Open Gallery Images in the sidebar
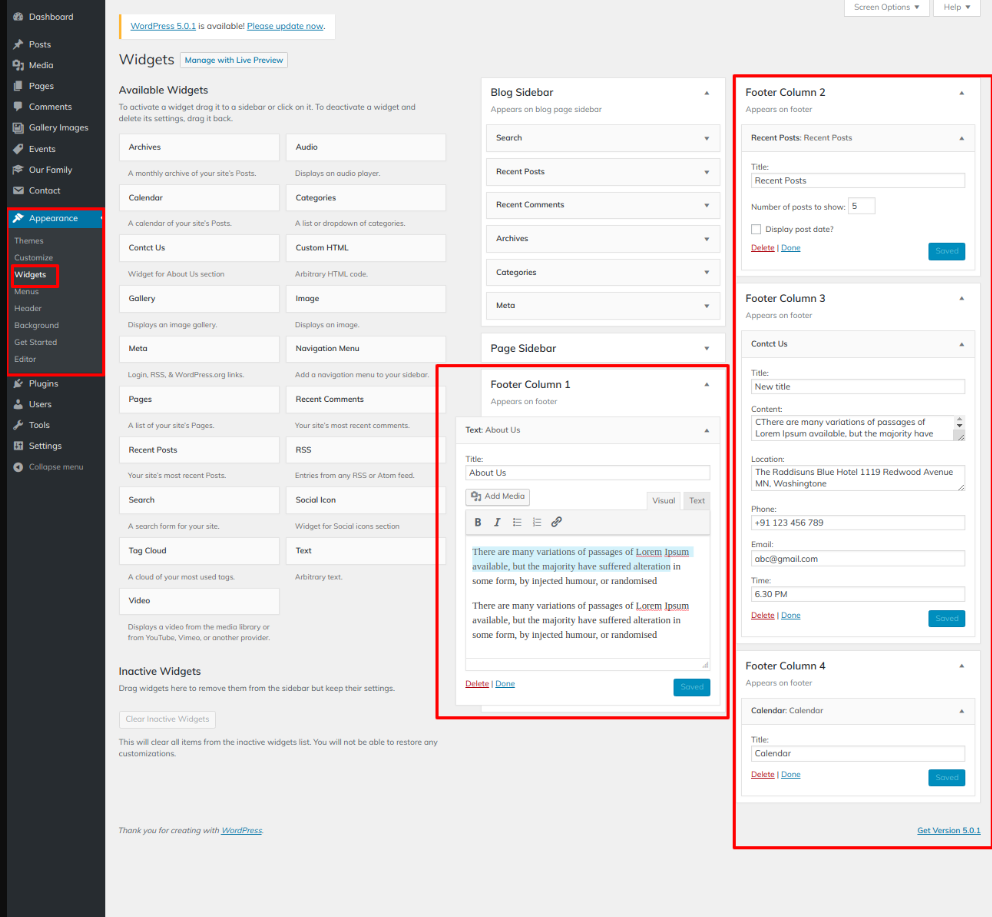Screen dimensions: 992x917 (x=58, y=128)
